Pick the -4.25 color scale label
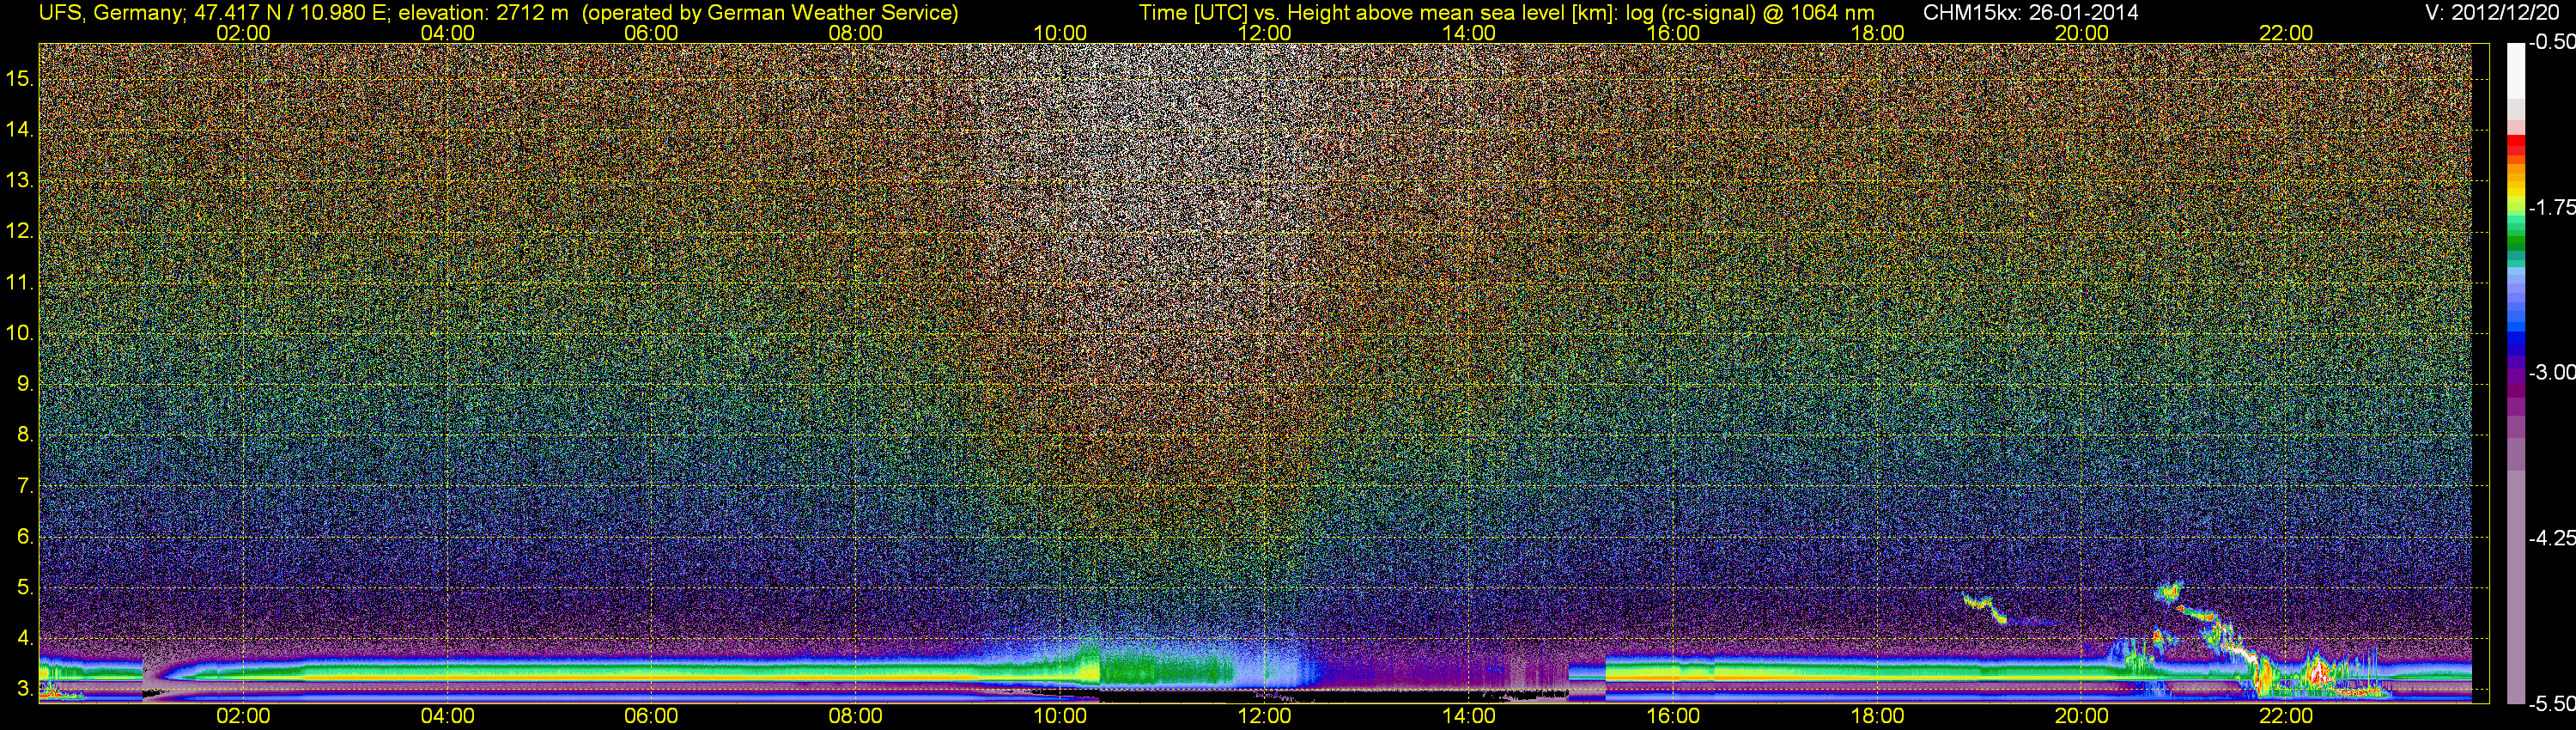2576x730 pixels. pyautogui.click(x=2551, y=538)
